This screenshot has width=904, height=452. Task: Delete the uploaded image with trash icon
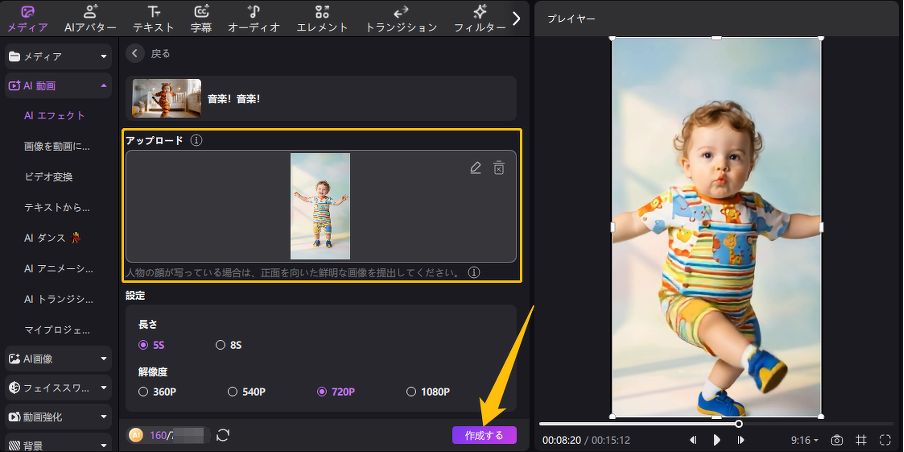[x=498, y=168]
